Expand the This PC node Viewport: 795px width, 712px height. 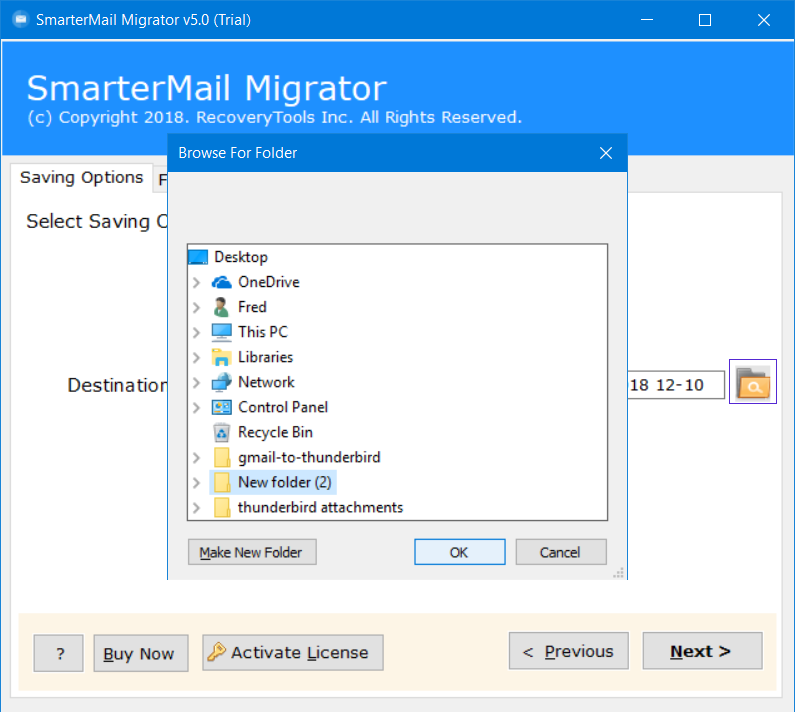pos(197,333)
